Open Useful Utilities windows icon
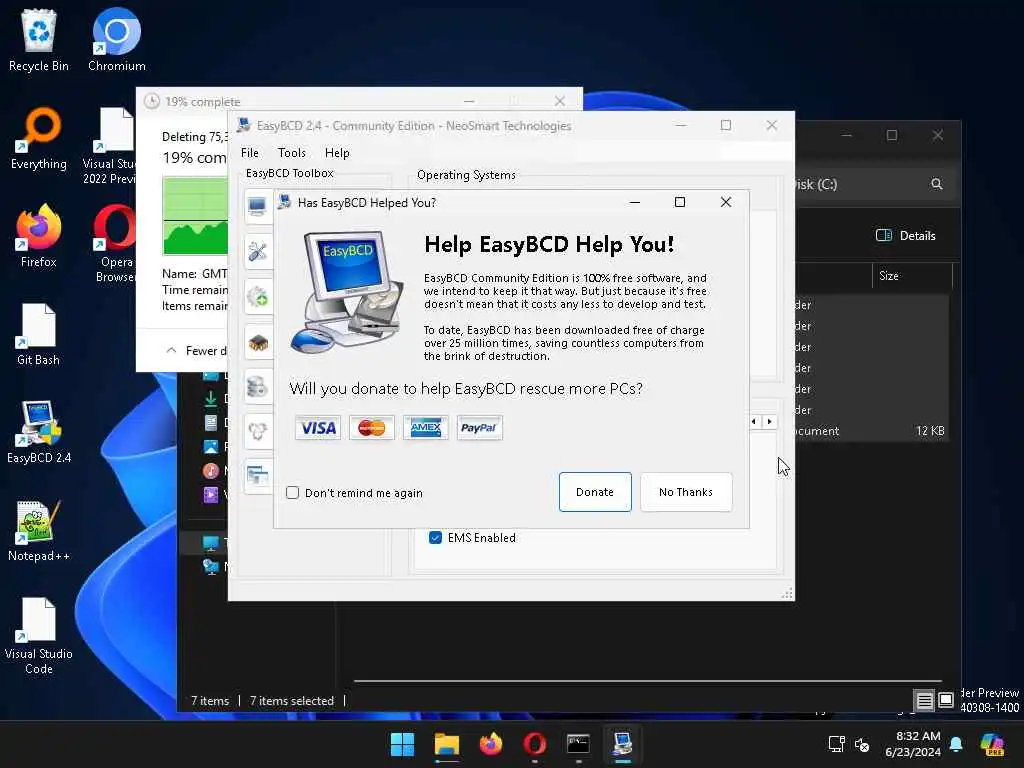This screenshot has width=1024, height=768. click(257, 477)
